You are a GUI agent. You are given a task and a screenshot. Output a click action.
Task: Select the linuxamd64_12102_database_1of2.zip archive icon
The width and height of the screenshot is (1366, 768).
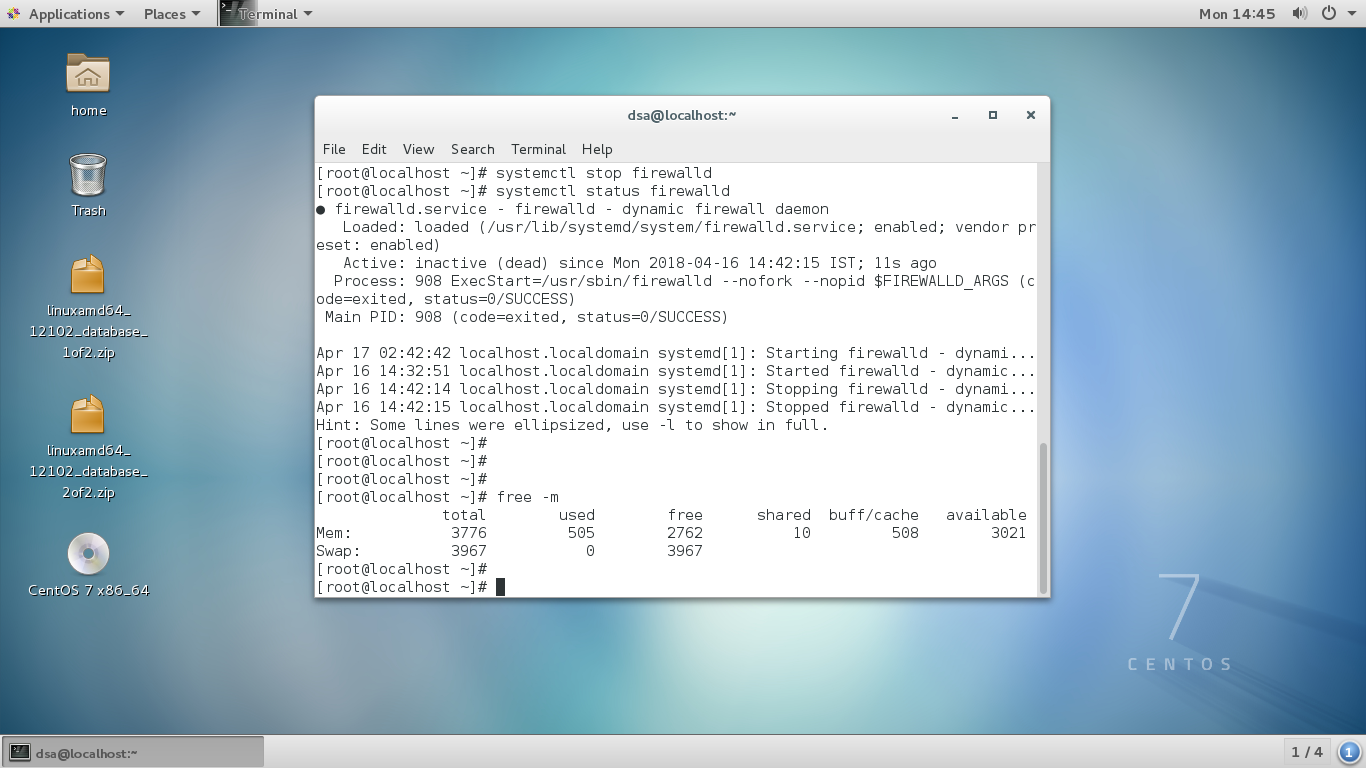click(88, 275)
